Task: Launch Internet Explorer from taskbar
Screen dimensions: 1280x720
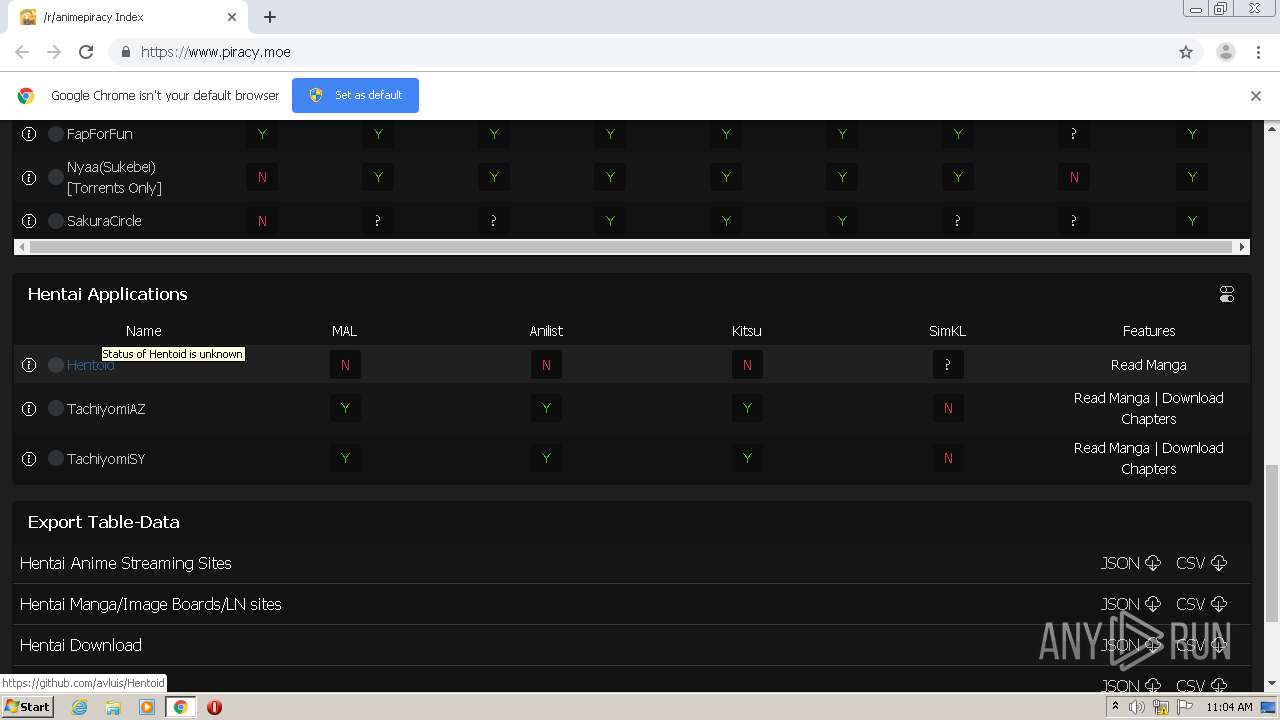Action: pyautogui.click(x=79, y=707)
